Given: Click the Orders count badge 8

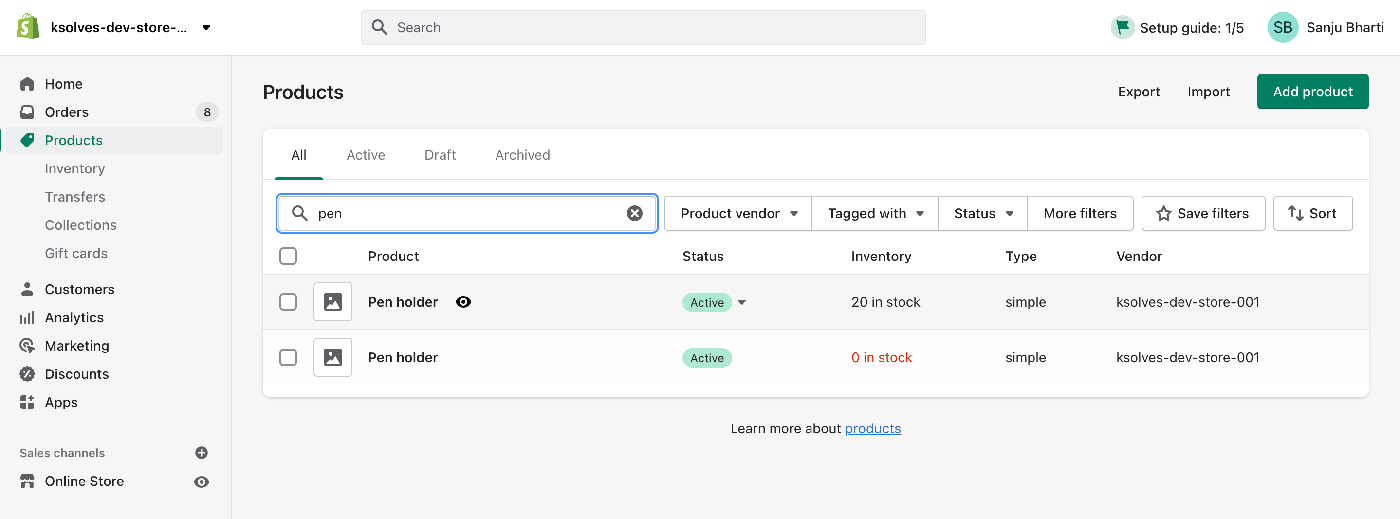Looking at the screenshot, I should 207,112.
